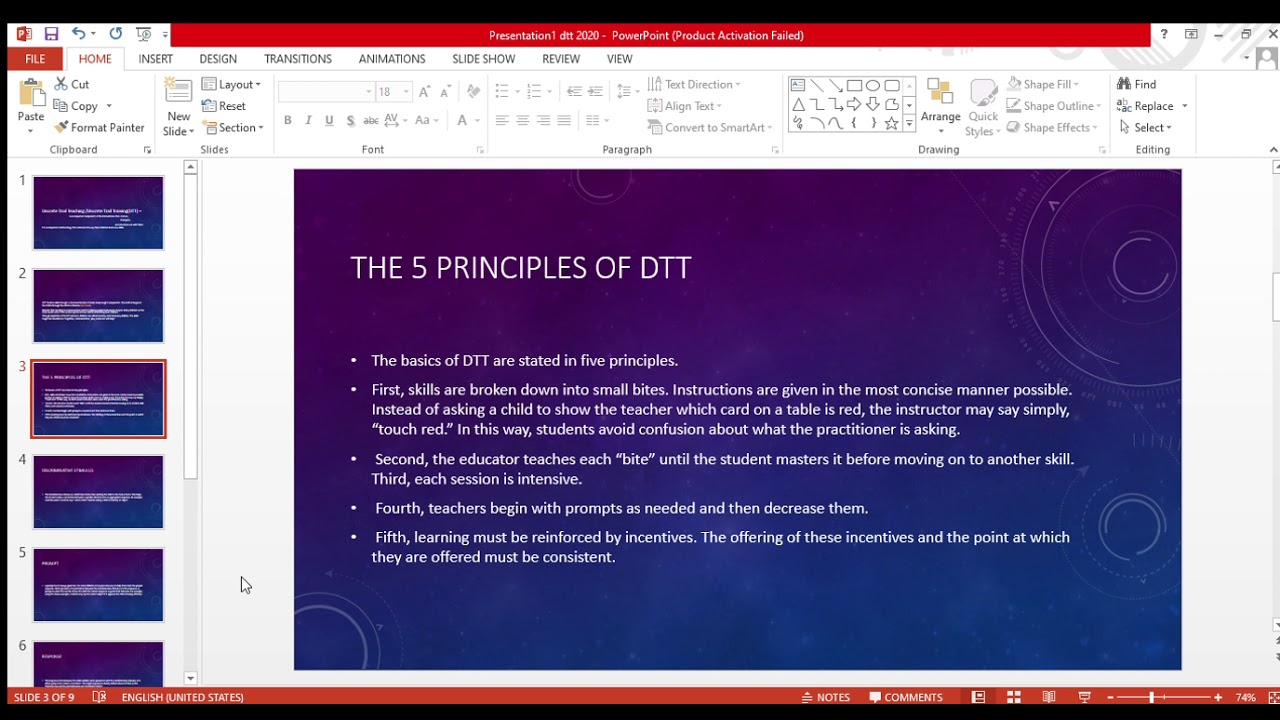Justify the paragraph text

(564, 120)
